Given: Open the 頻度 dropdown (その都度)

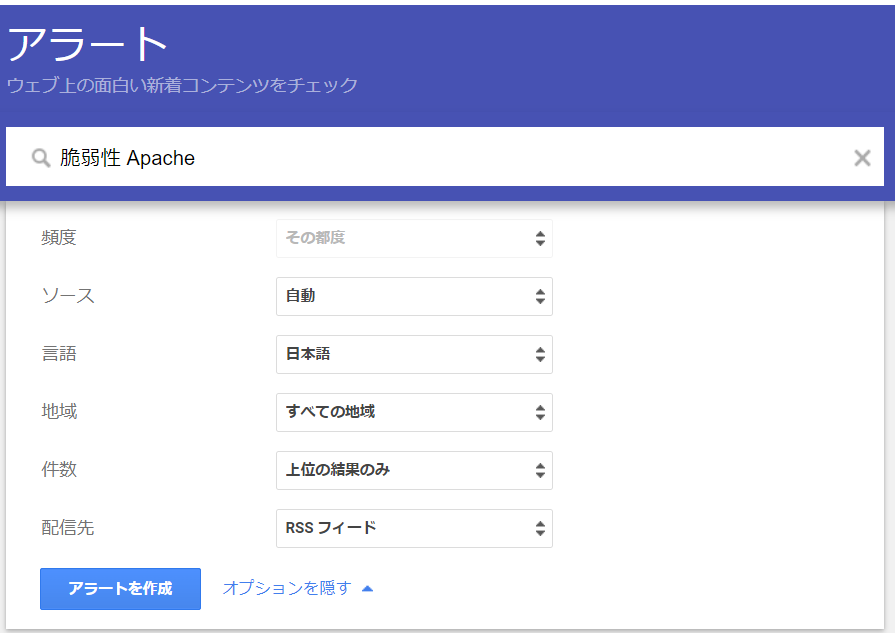Looking at the screenshot, I should coord(414,238).
